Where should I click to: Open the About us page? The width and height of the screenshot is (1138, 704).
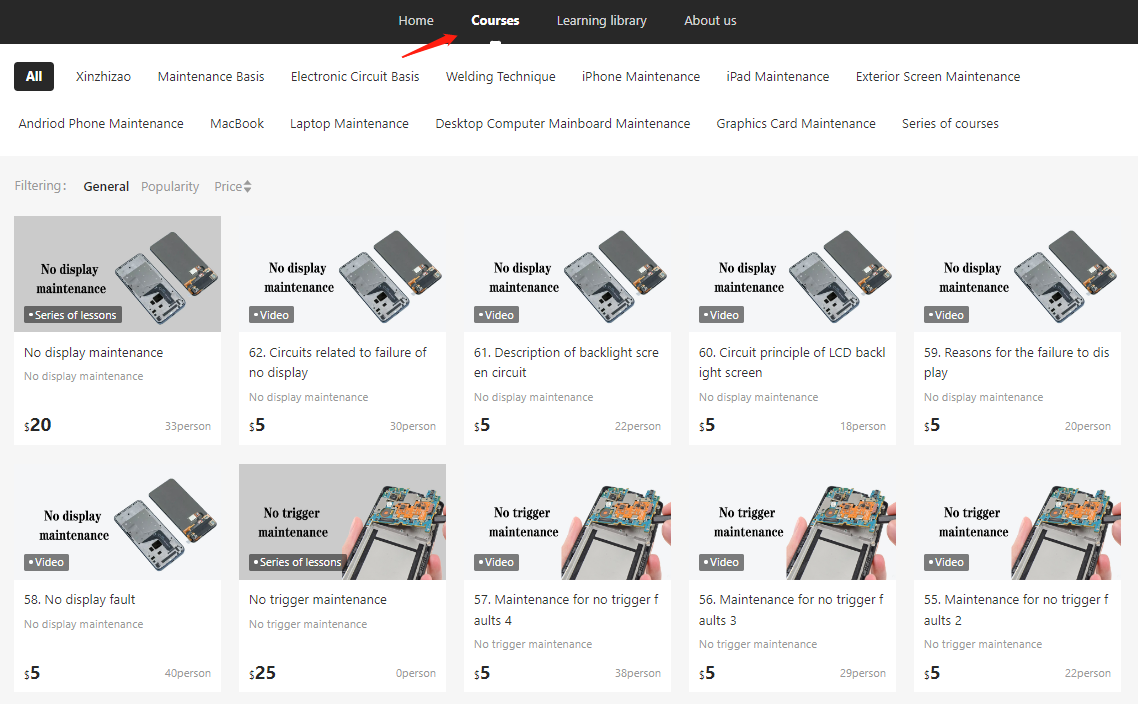[710, 21]
